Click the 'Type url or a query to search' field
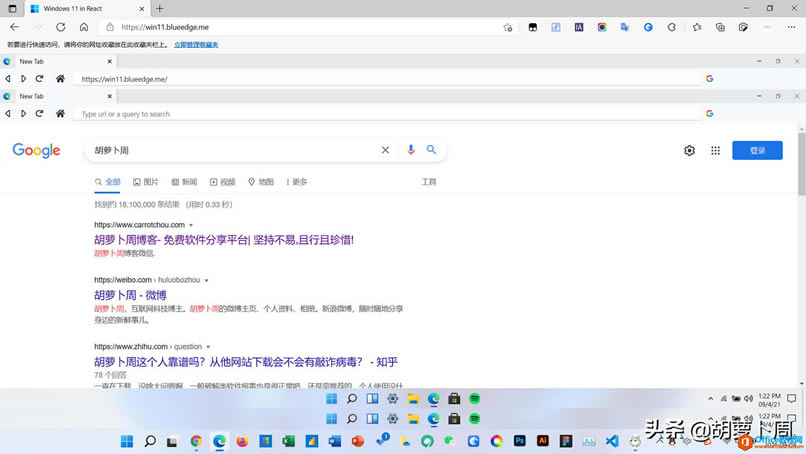This screenshot has height=454, width=806. pos(387,114)
